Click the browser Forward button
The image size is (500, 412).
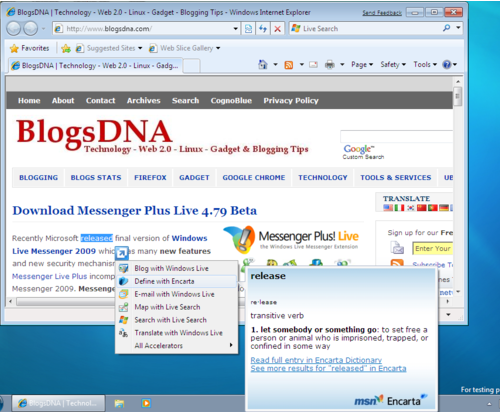coord(31,29)
